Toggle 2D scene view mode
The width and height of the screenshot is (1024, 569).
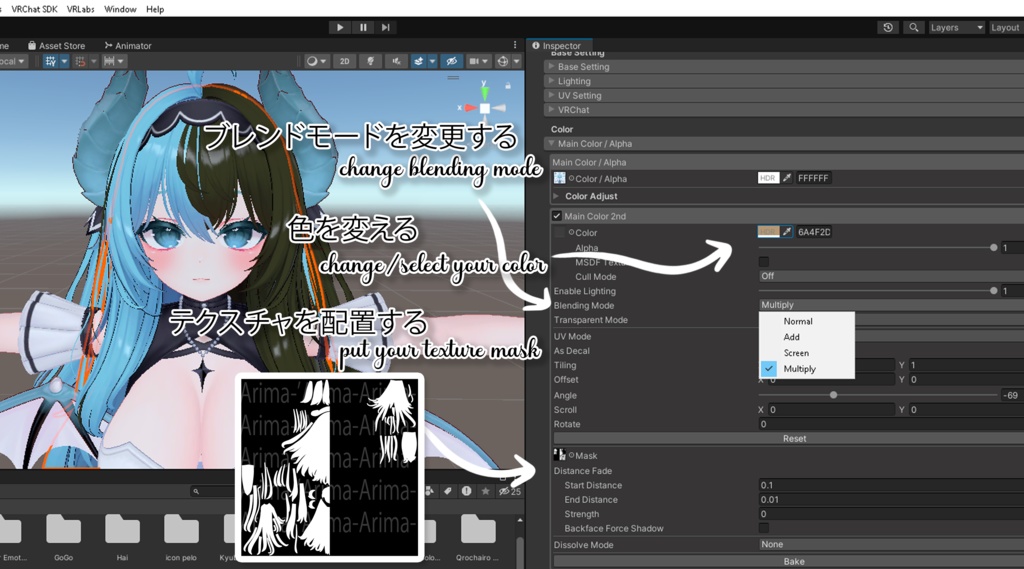[344, 61]
